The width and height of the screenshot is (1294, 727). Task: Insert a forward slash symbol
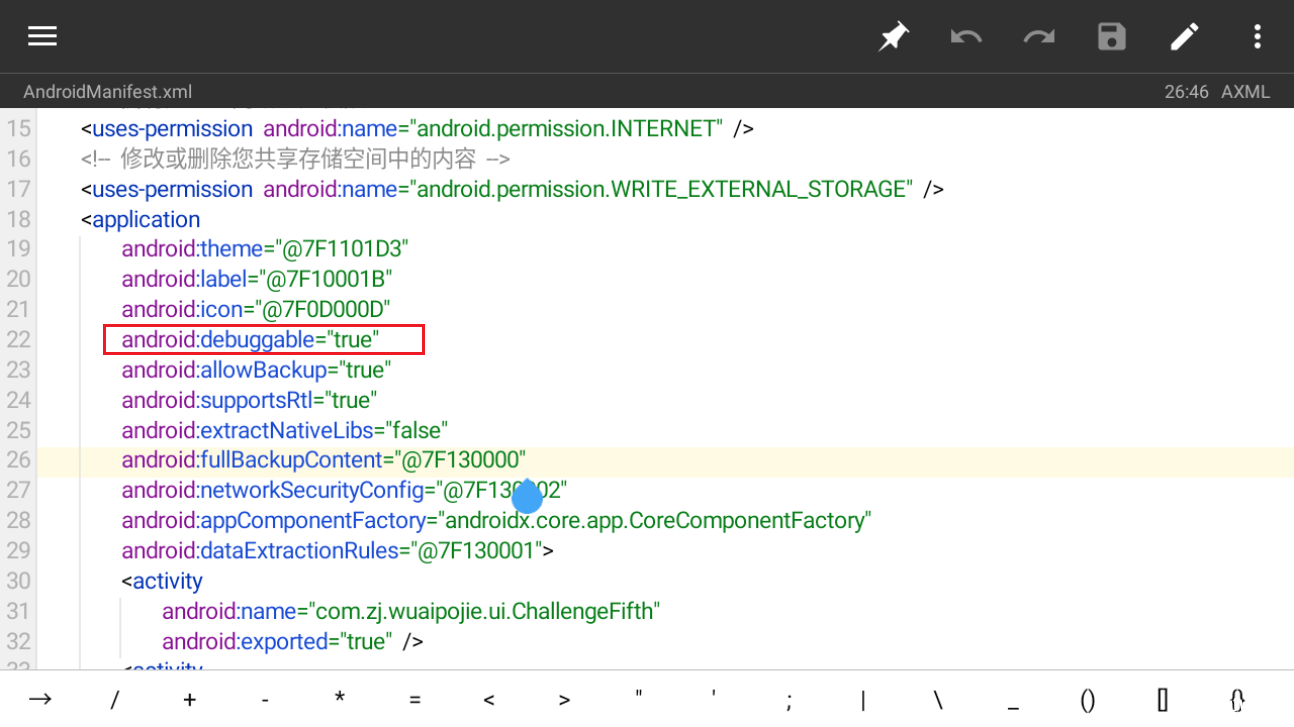click(115, 700)
